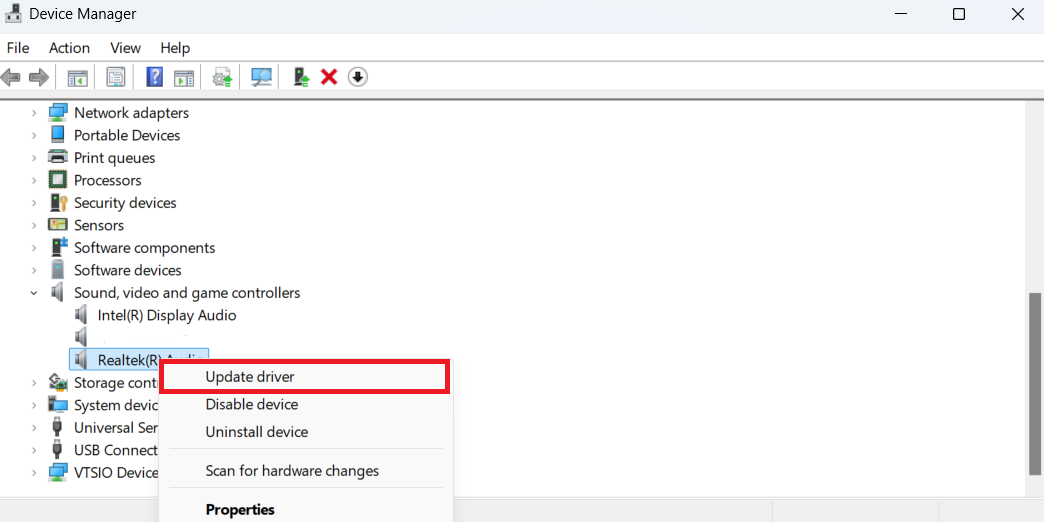Click the Storage controllers category icon
The width and height of the screenshot is (1044, 522).
click(58, 383)
